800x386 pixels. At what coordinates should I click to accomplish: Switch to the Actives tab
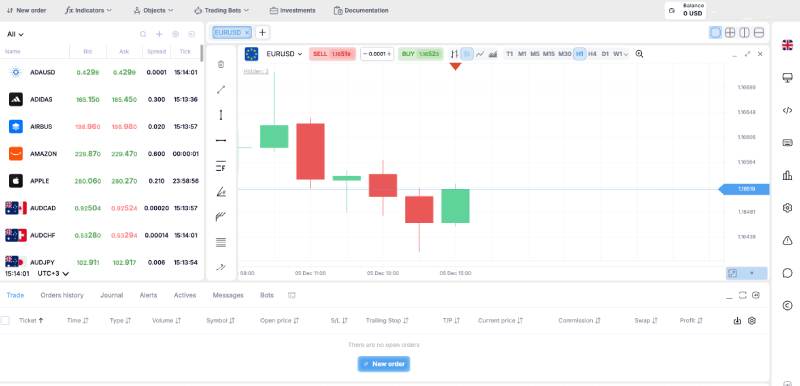(185, 295)
